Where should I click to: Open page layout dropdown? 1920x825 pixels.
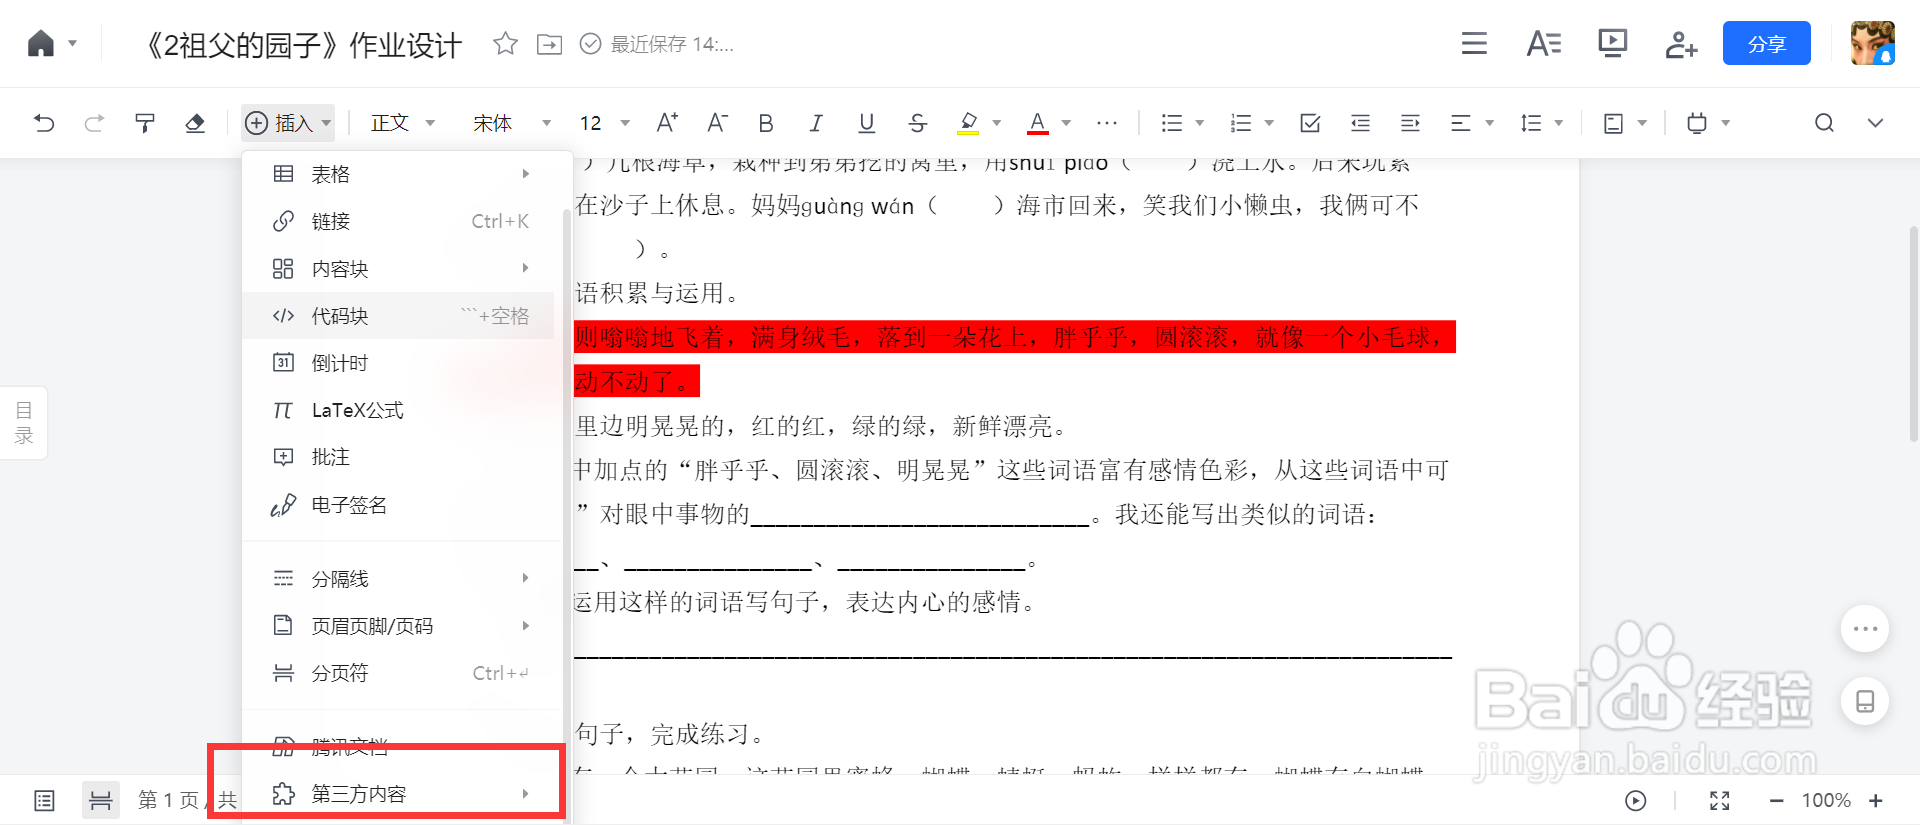click(1624, 123)
